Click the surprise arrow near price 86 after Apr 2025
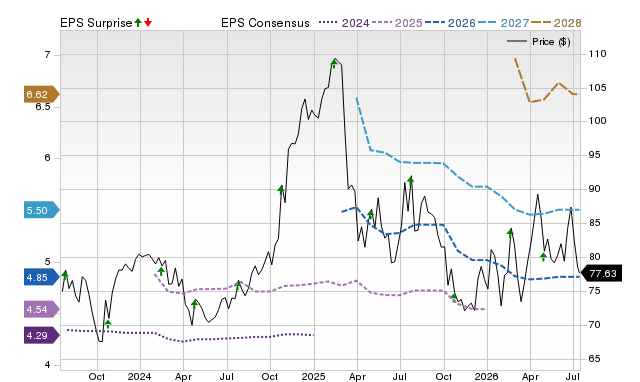The image size is (640, 382). [371, 214]
